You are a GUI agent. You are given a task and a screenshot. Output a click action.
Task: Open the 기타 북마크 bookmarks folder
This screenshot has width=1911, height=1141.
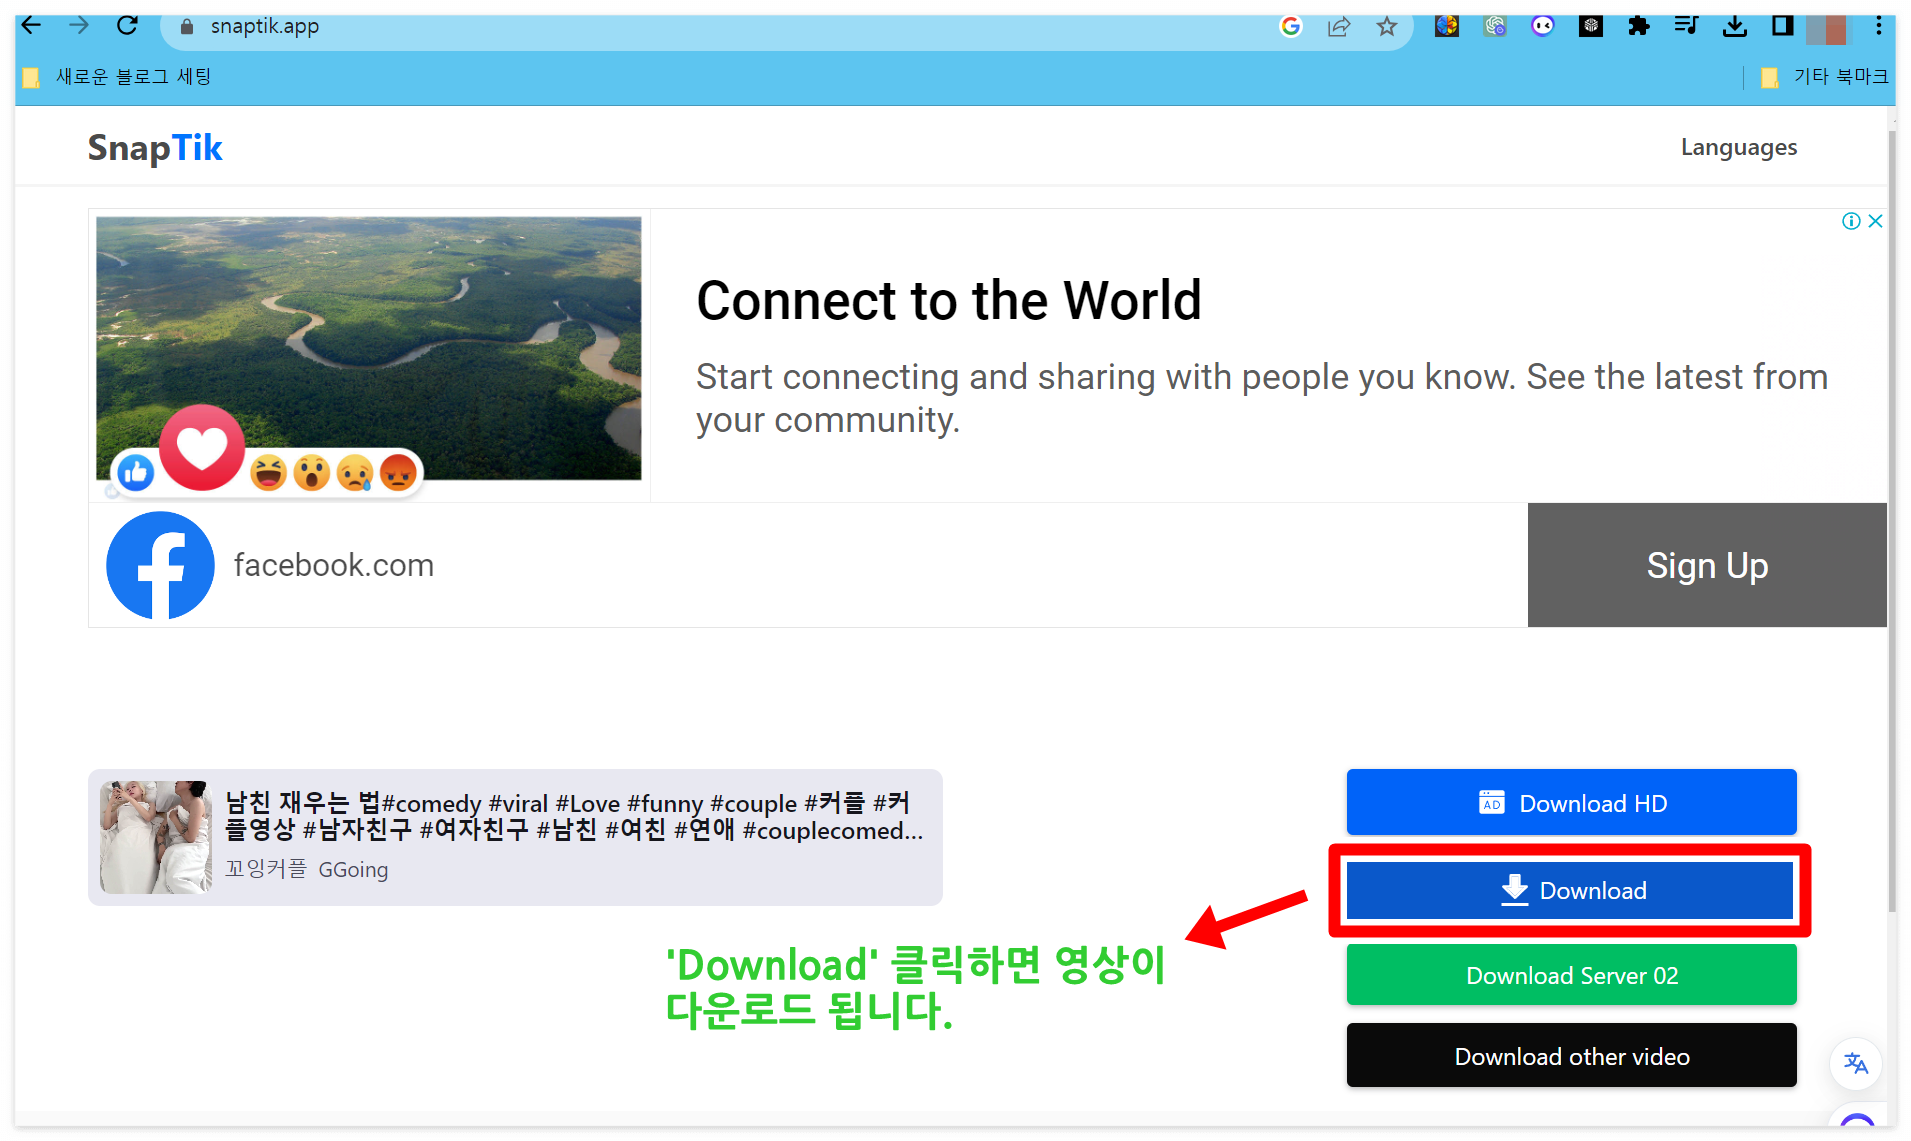[x=1825, y=77]
